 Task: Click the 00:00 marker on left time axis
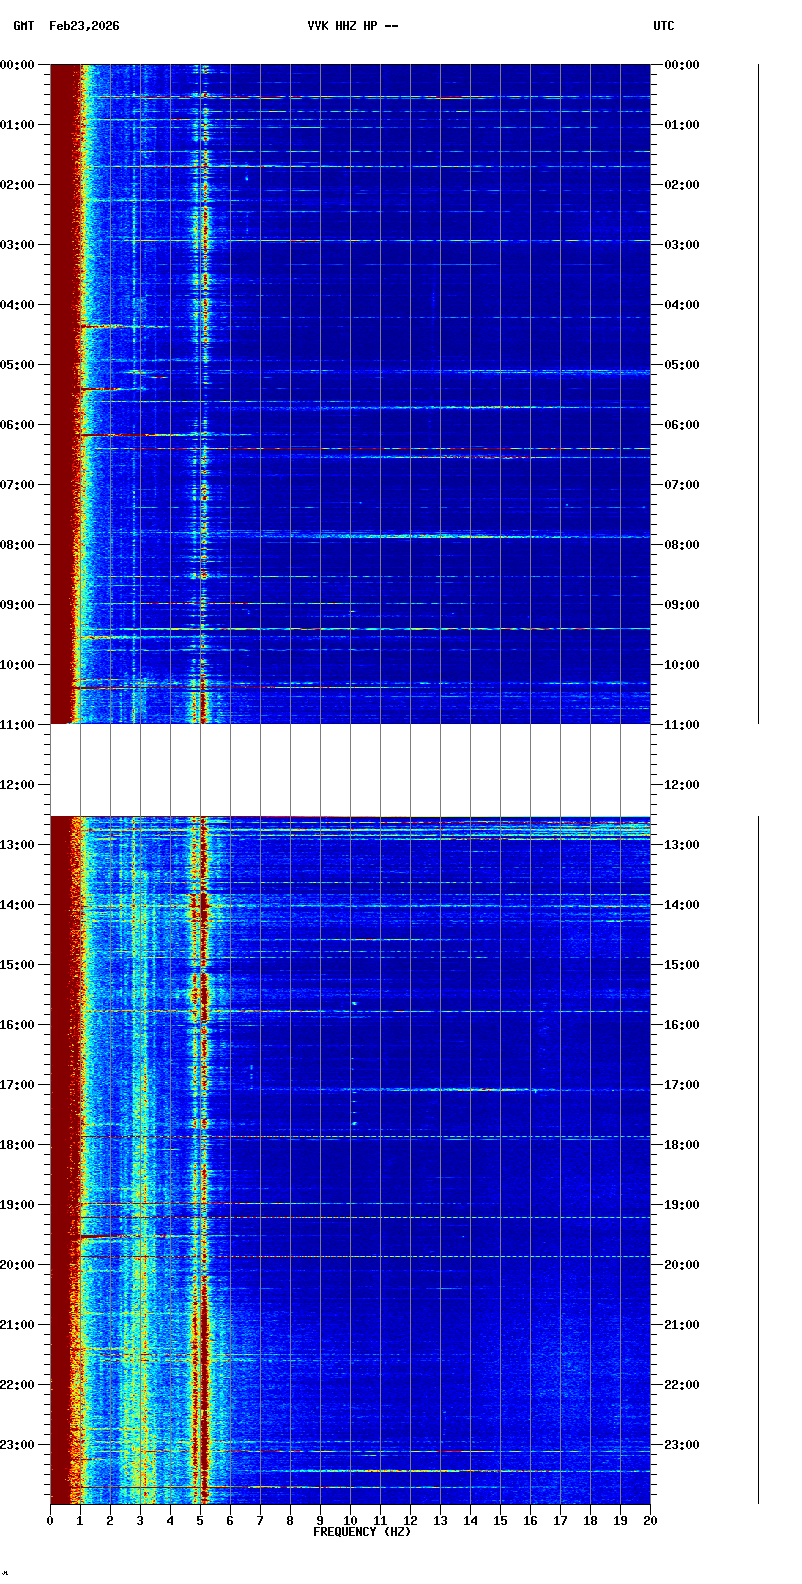pyautogui.click(x=17, y=65)
